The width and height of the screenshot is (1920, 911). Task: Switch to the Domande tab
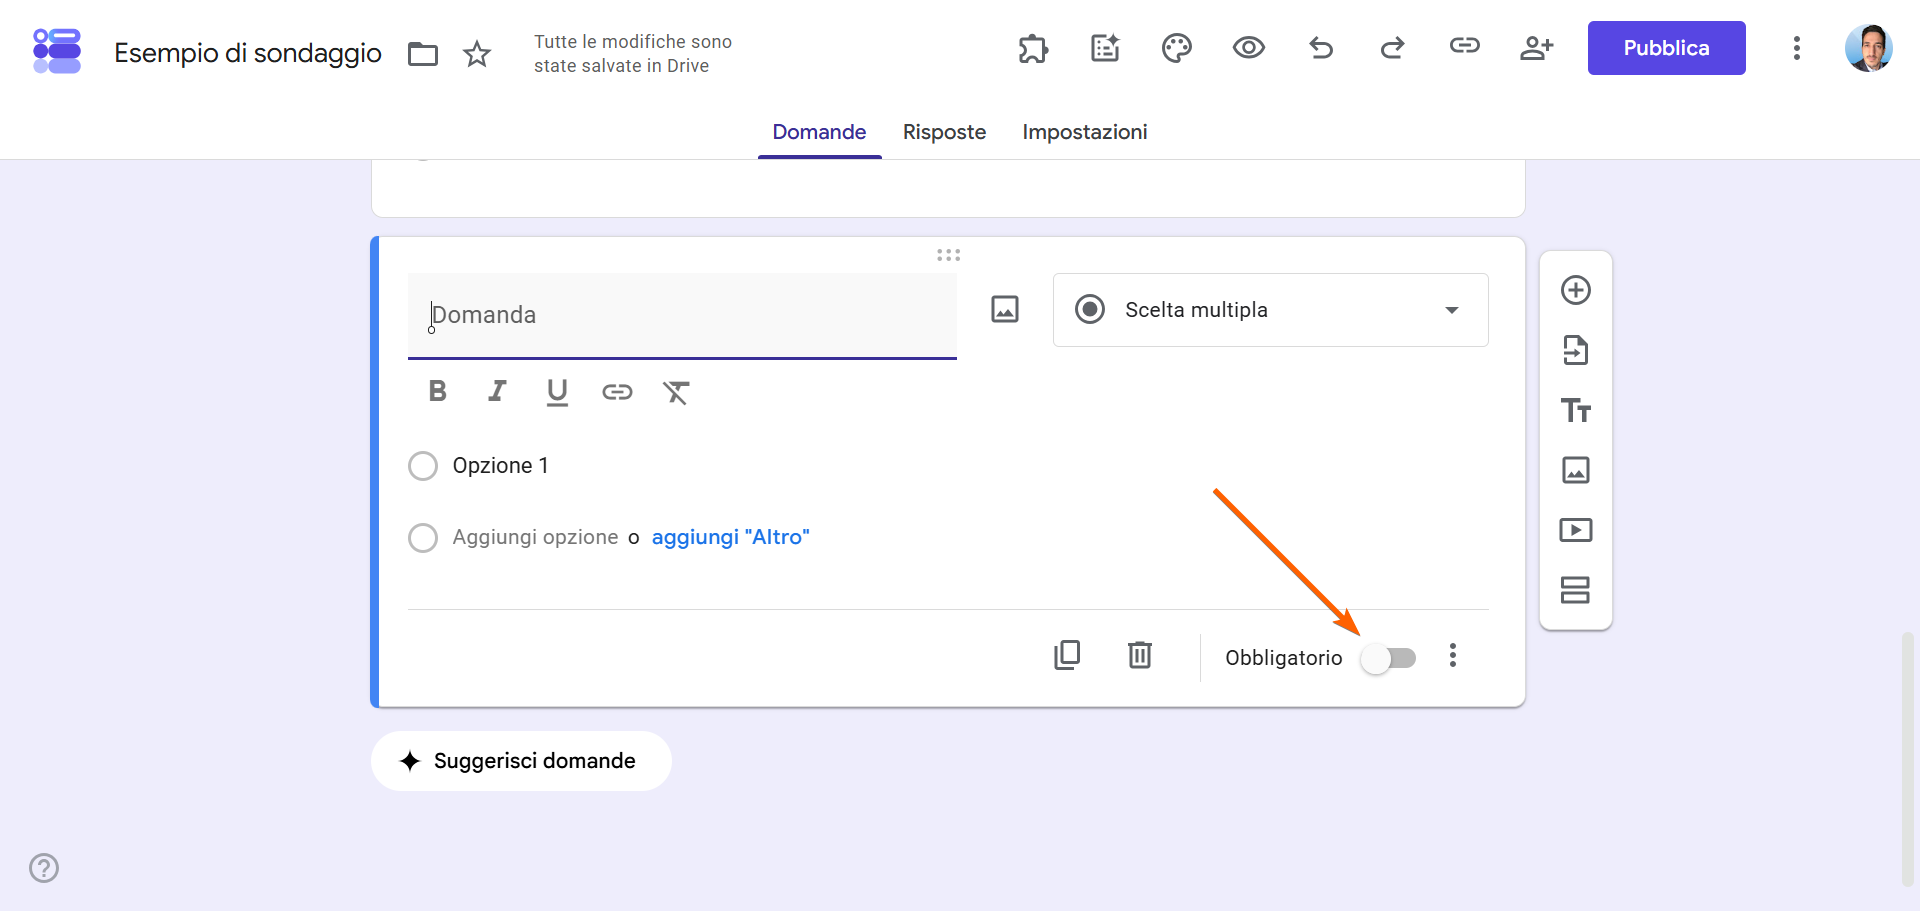819,132
